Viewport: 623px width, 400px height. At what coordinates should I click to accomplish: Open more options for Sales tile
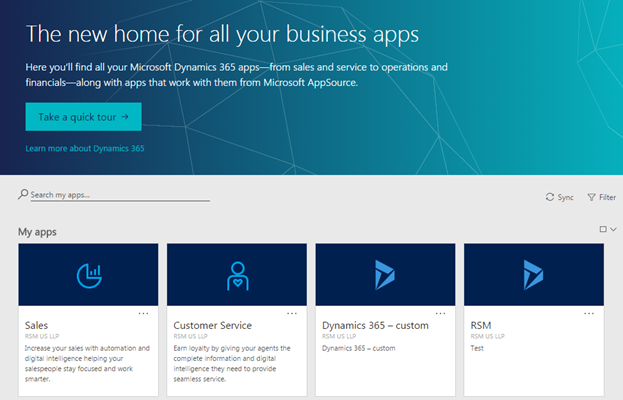coord(143,313)
